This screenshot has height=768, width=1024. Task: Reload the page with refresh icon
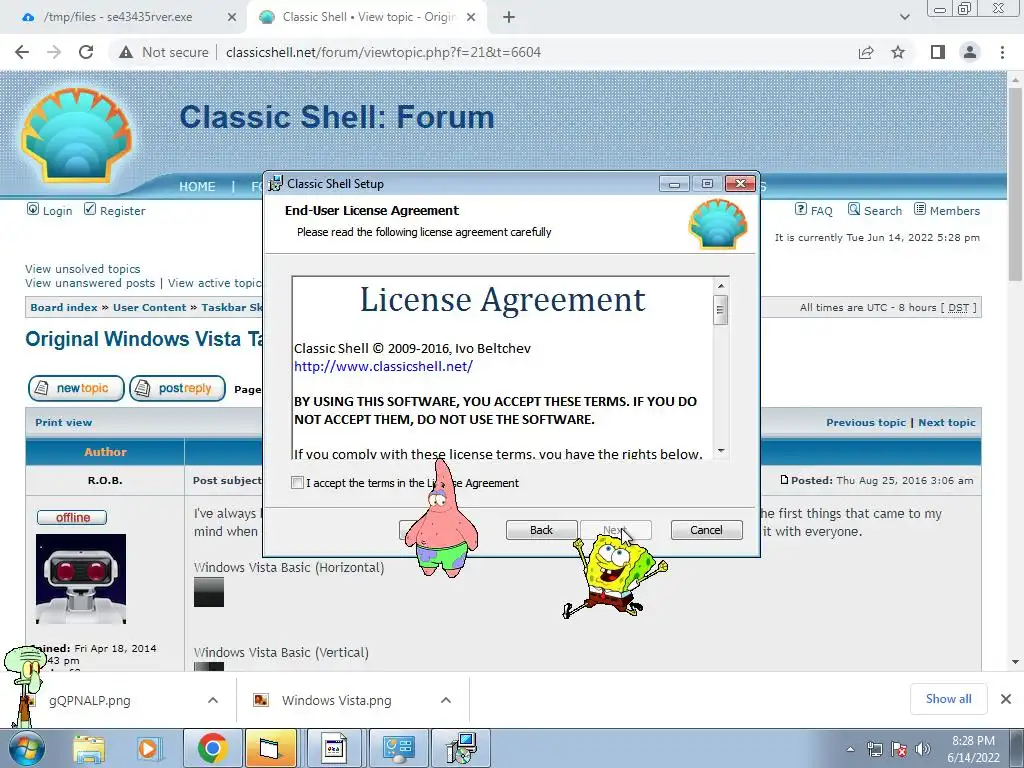click(x=86, y=52)
